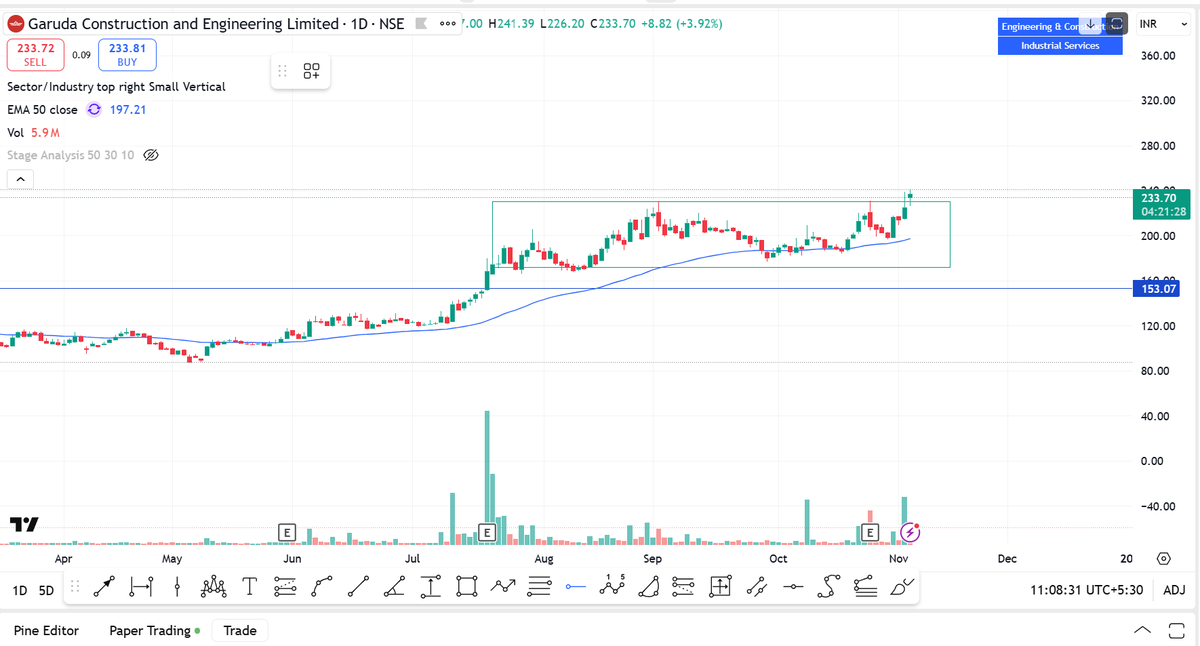This screenshot has height=646, width=1200.
Task: Open the INR currency dropdown
Action: click(x=1164, y=23)
